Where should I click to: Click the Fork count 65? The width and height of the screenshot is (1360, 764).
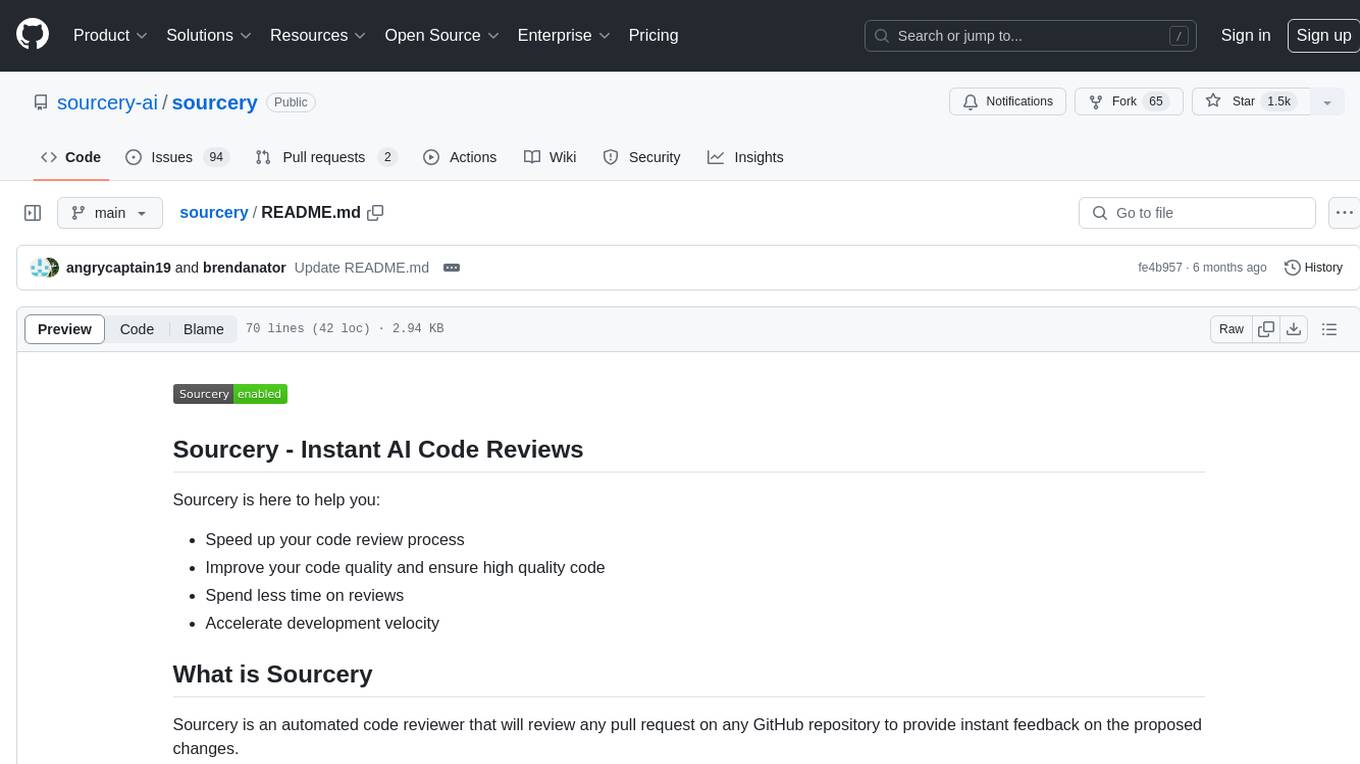[1156, 101]
